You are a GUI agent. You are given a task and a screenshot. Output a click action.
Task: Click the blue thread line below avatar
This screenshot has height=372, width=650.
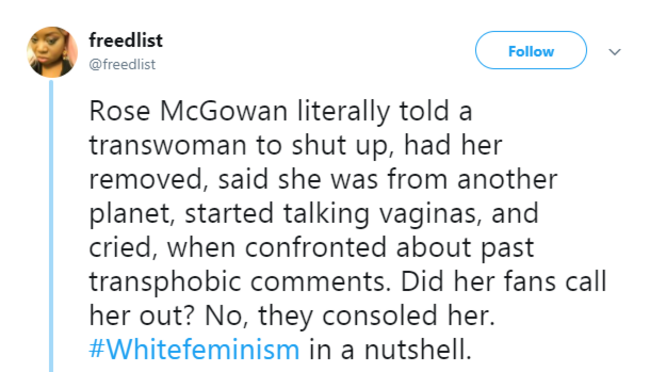(x=51, y=226)
